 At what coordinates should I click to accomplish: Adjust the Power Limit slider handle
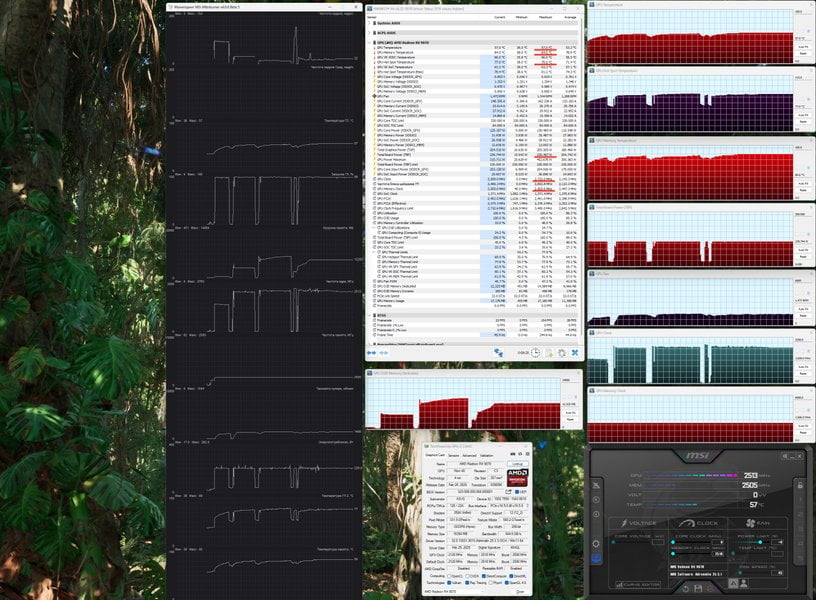click(x=760, y=542)
